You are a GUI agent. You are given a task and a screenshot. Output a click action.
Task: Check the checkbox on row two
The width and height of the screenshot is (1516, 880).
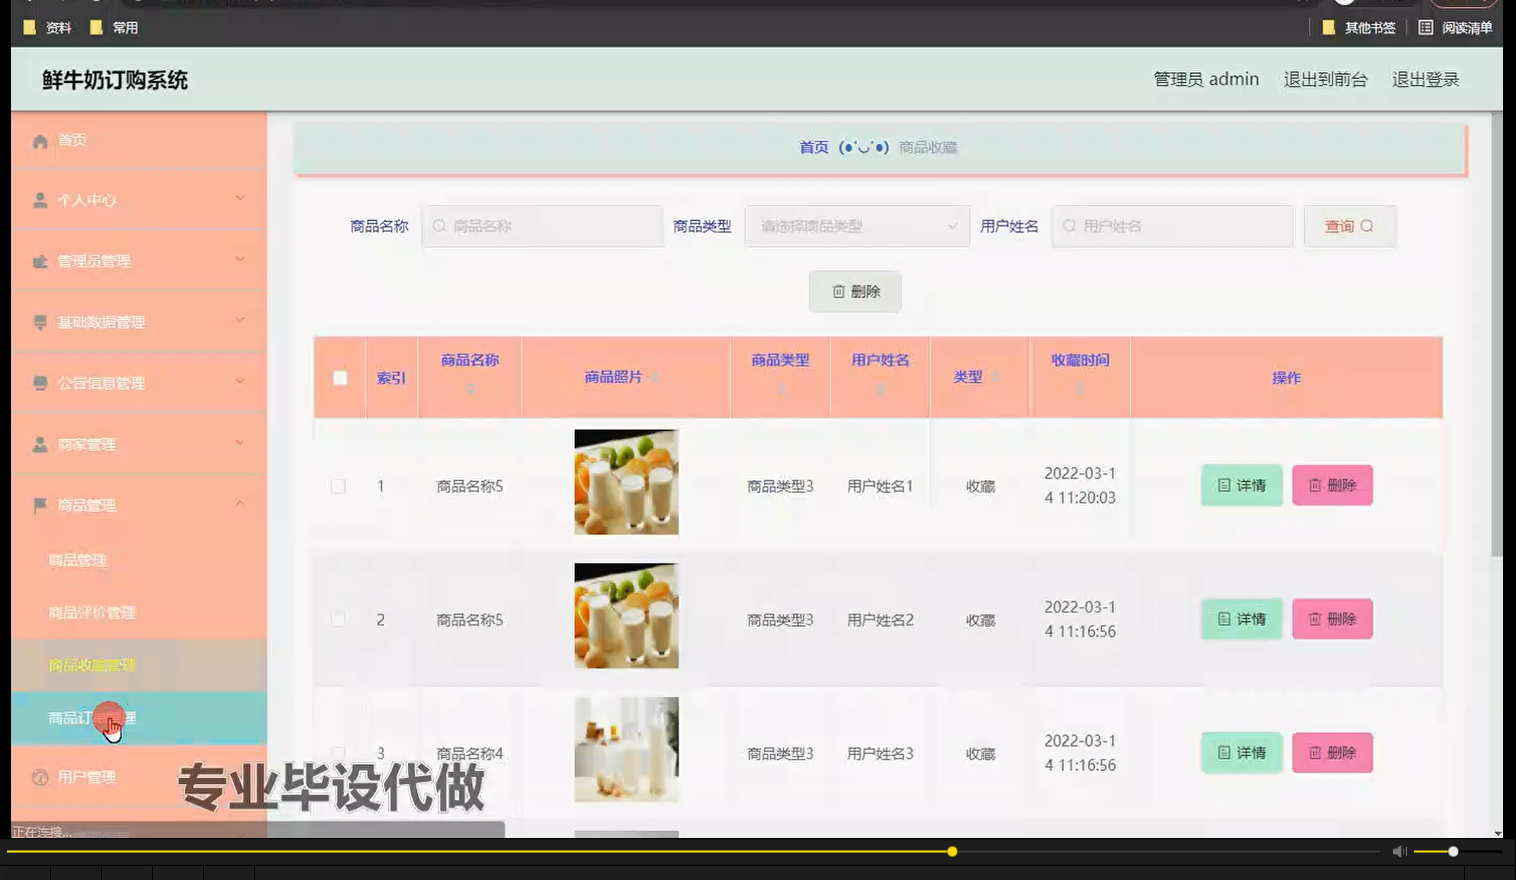338,619
